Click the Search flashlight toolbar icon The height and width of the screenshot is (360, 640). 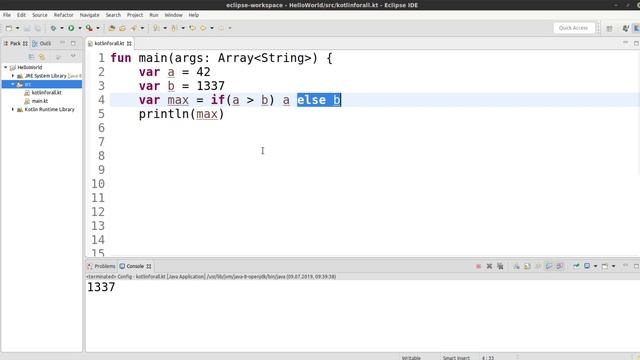(133, 28)
